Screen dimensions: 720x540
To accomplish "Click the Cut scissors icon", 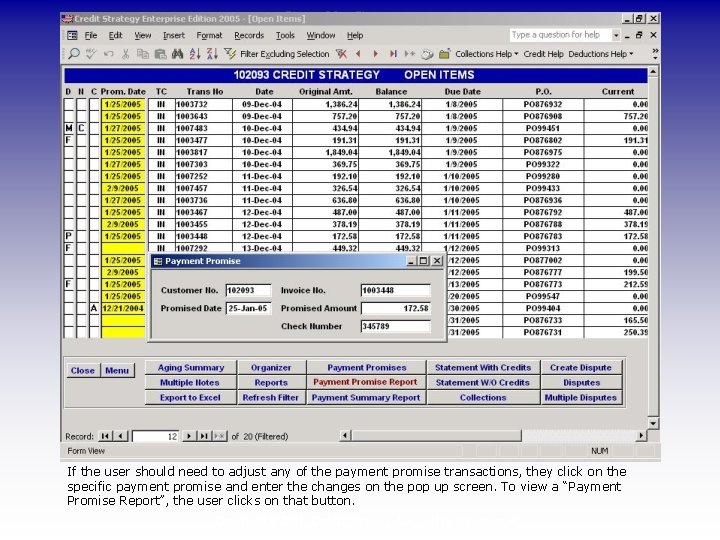I will tap(125, 54).
